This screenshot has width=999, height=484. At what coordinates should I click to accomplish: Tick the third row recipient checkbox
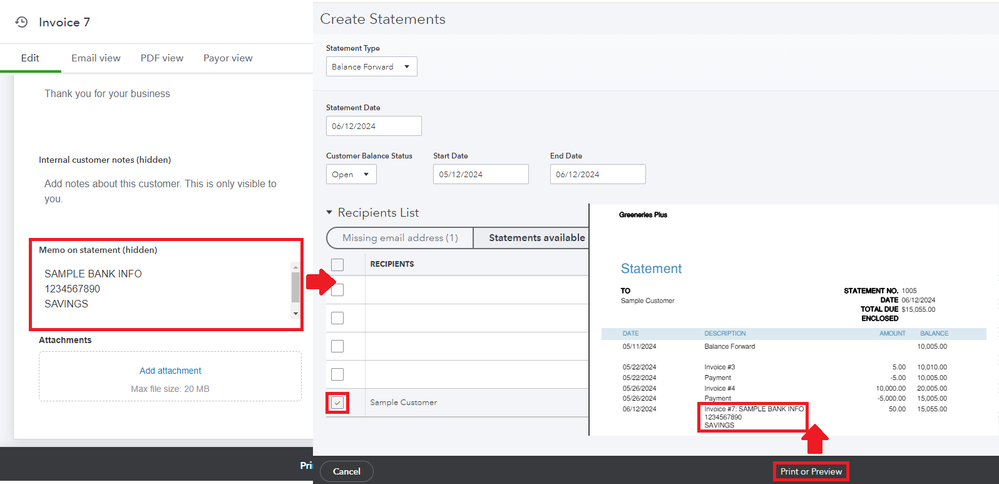338,346
